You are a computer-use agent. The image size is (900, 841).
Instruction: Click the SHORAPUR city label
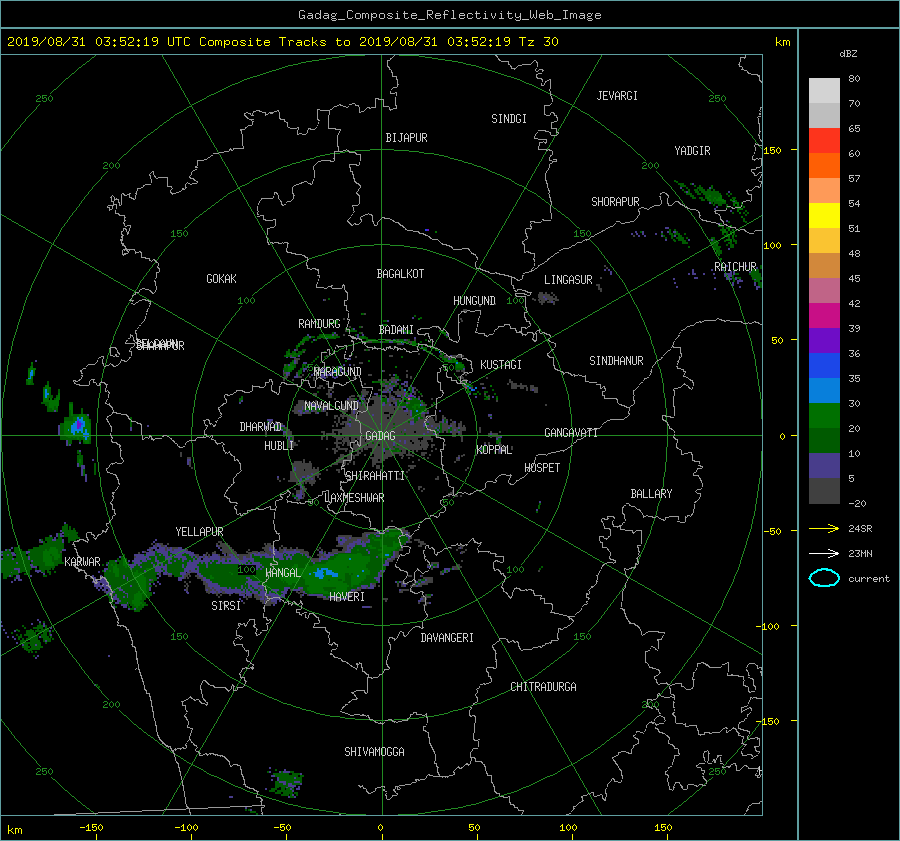pyautogui.click(x=615, y=202)
